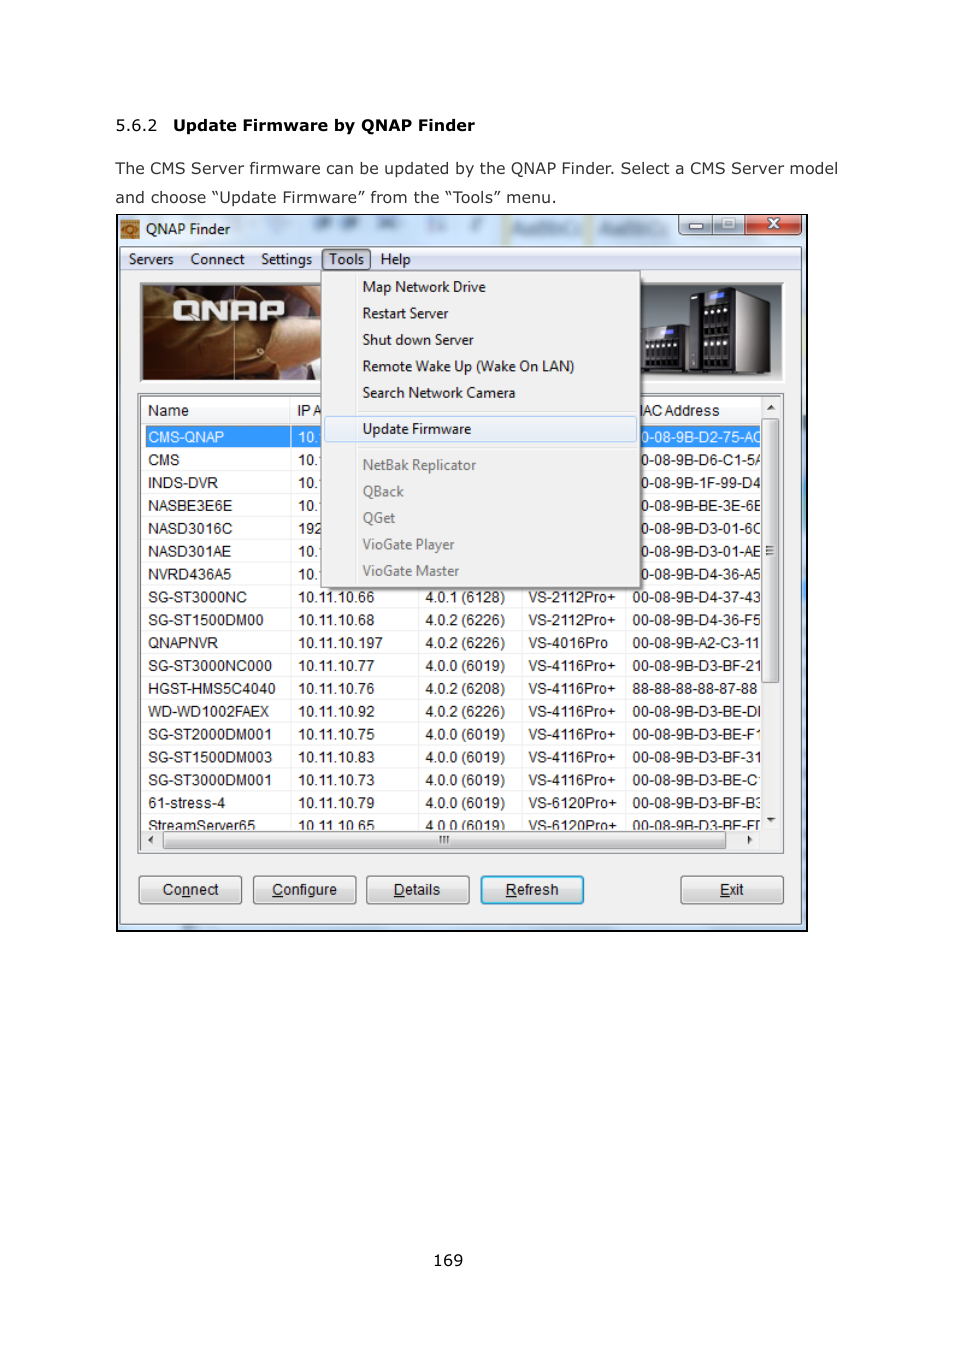The width and height of the screenshot is (954, 1350).
Task: Open the Settings menu
Action: tap(286, 259)
